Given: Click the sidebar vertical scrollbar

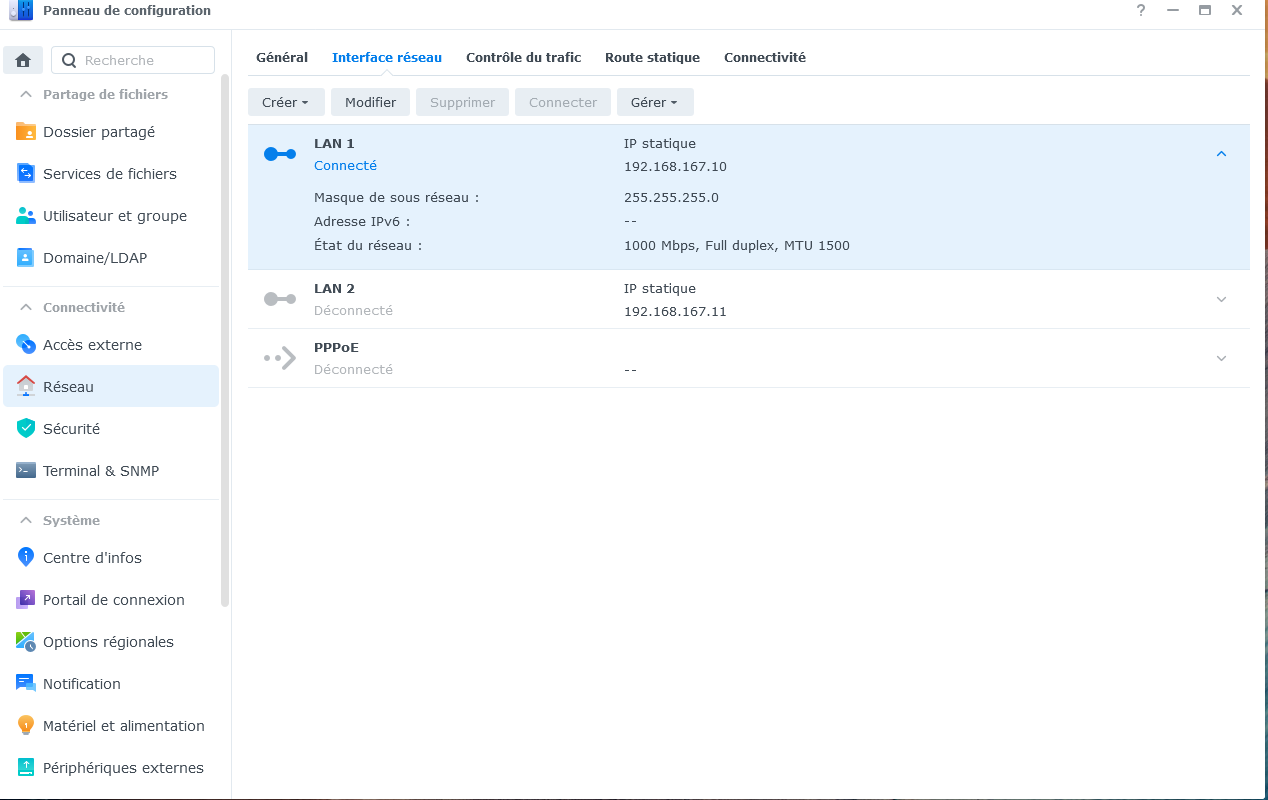Looking at the screenshot, I should 225,340.
